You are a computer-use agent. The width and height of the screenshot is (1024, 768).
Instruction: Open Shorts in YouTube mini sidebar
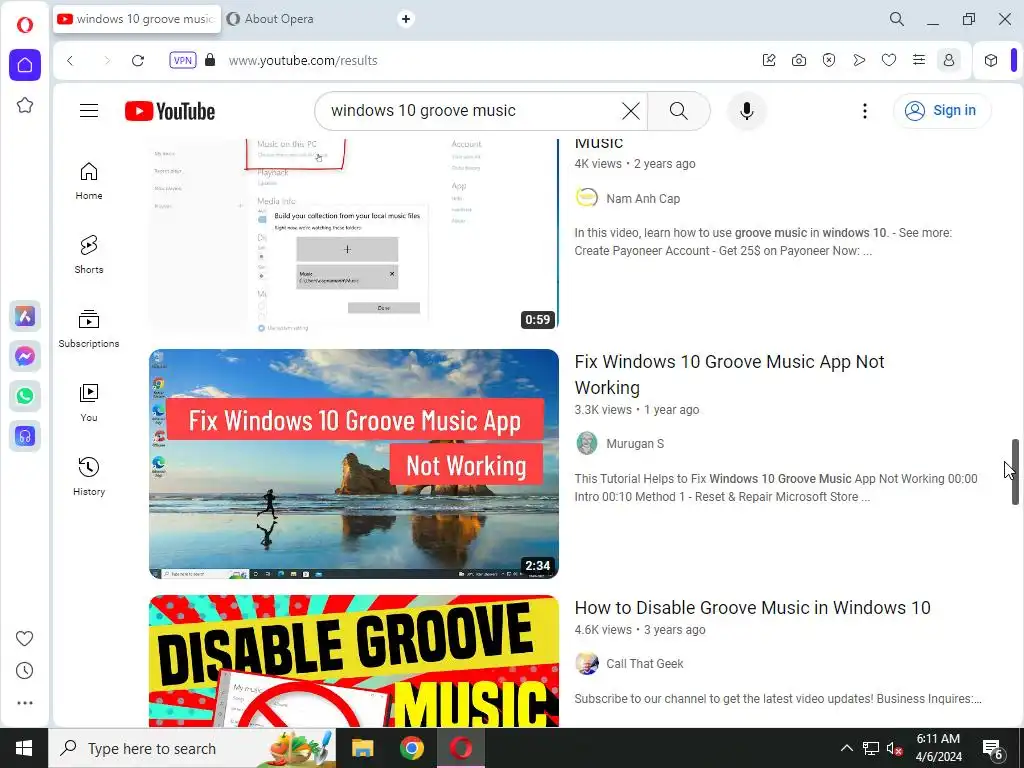click(89, 255)
